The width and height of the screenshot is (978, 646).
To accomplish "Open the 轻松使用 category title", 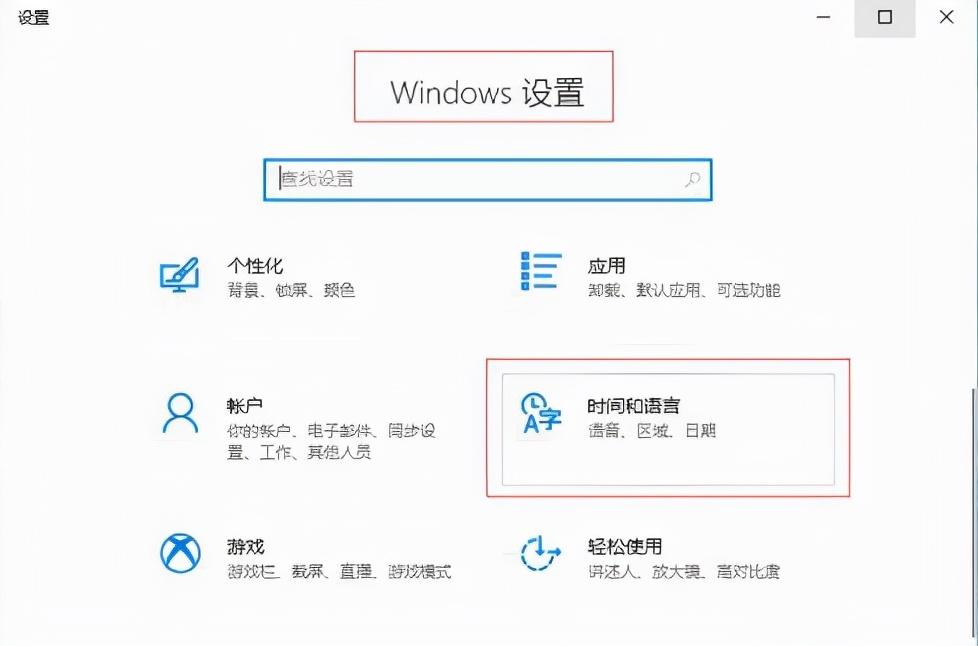I will [624, 547].
